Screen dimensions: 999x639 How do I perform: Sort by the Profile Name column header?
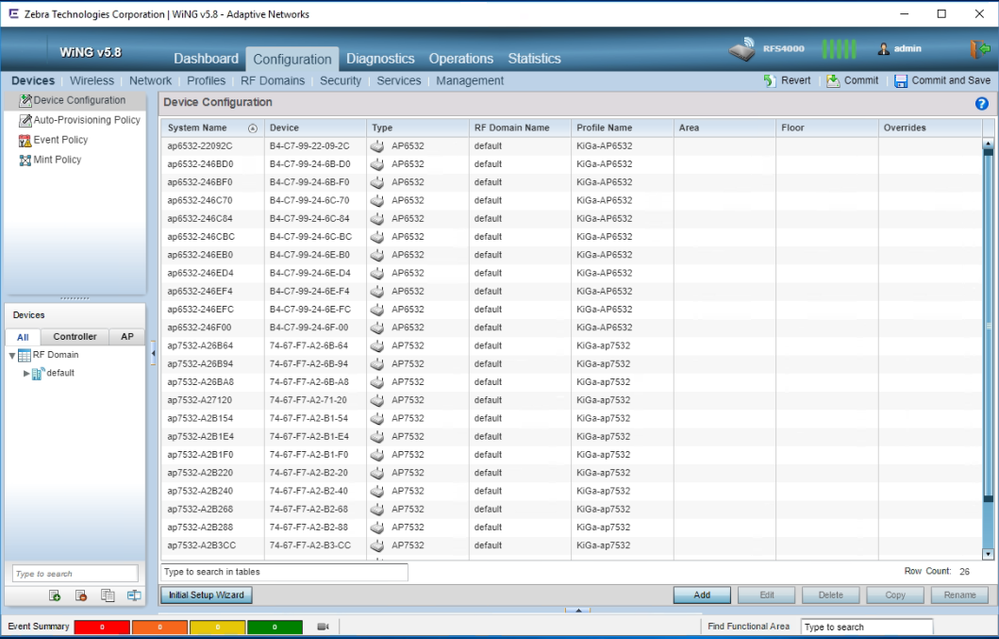click(x=622, y=128)
